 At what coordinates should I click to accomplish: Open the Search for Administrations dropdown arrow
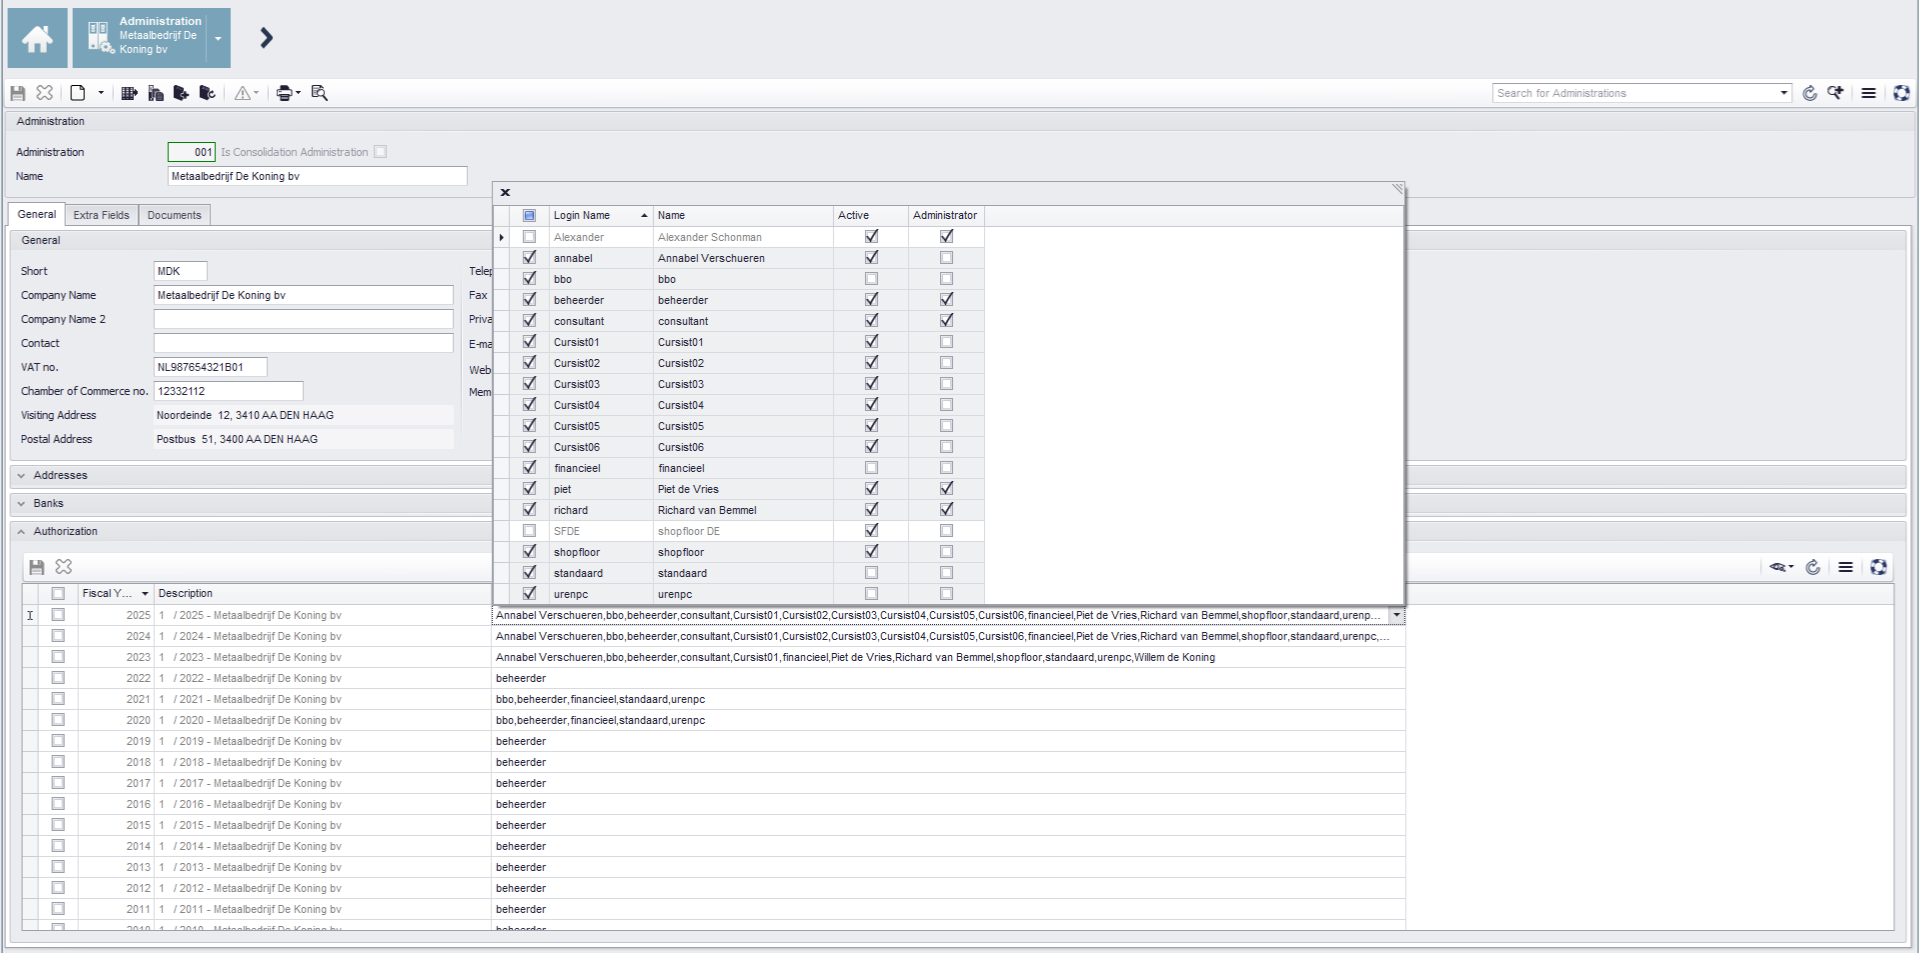click(x=1784, y=93)
